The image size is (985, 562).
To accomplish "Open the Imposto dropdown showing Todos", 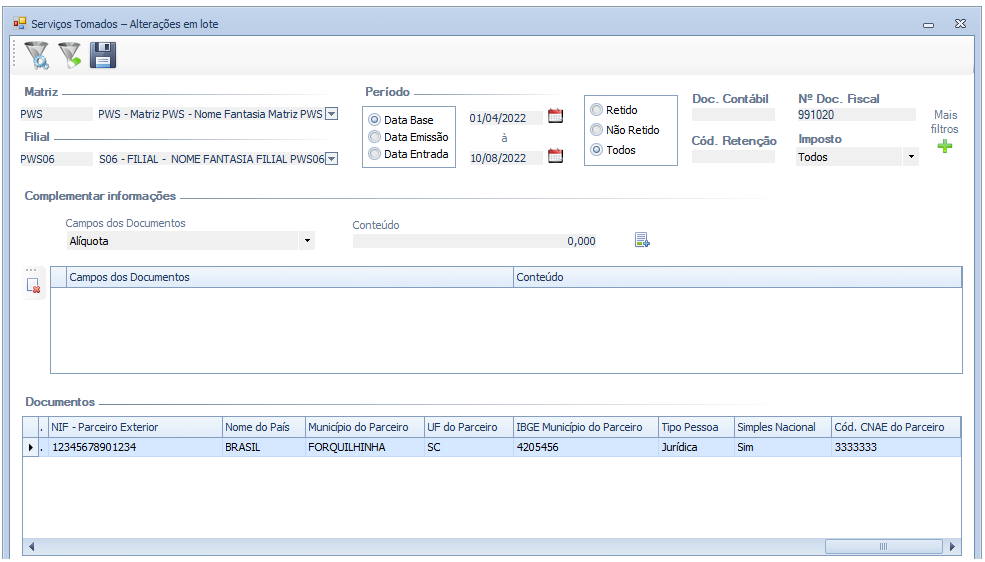I will [x=910, y=157].
